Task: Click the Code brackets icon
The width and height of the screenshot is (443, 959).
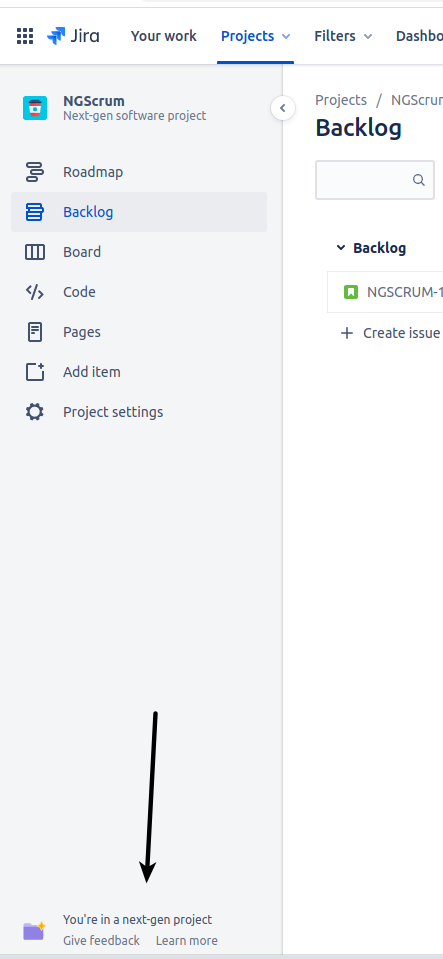Action: click(35, 292)
